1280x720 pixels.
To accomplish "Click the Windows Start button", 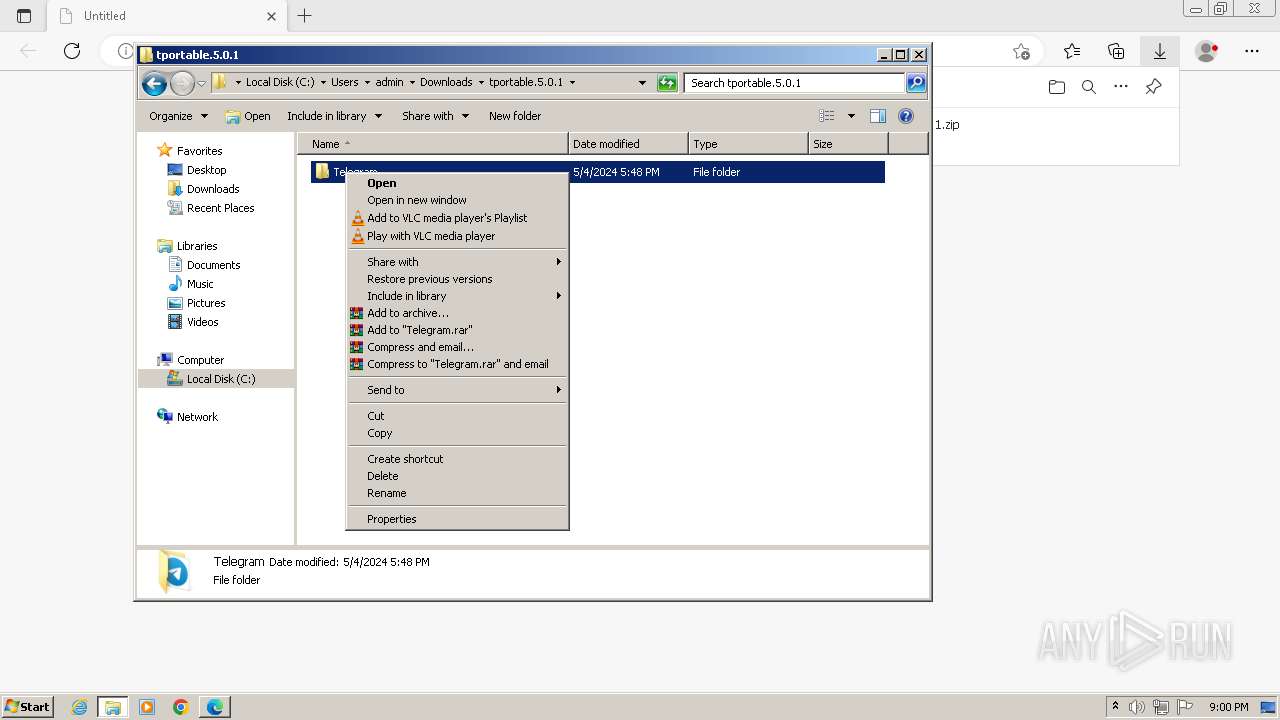I will coord(28,707).
